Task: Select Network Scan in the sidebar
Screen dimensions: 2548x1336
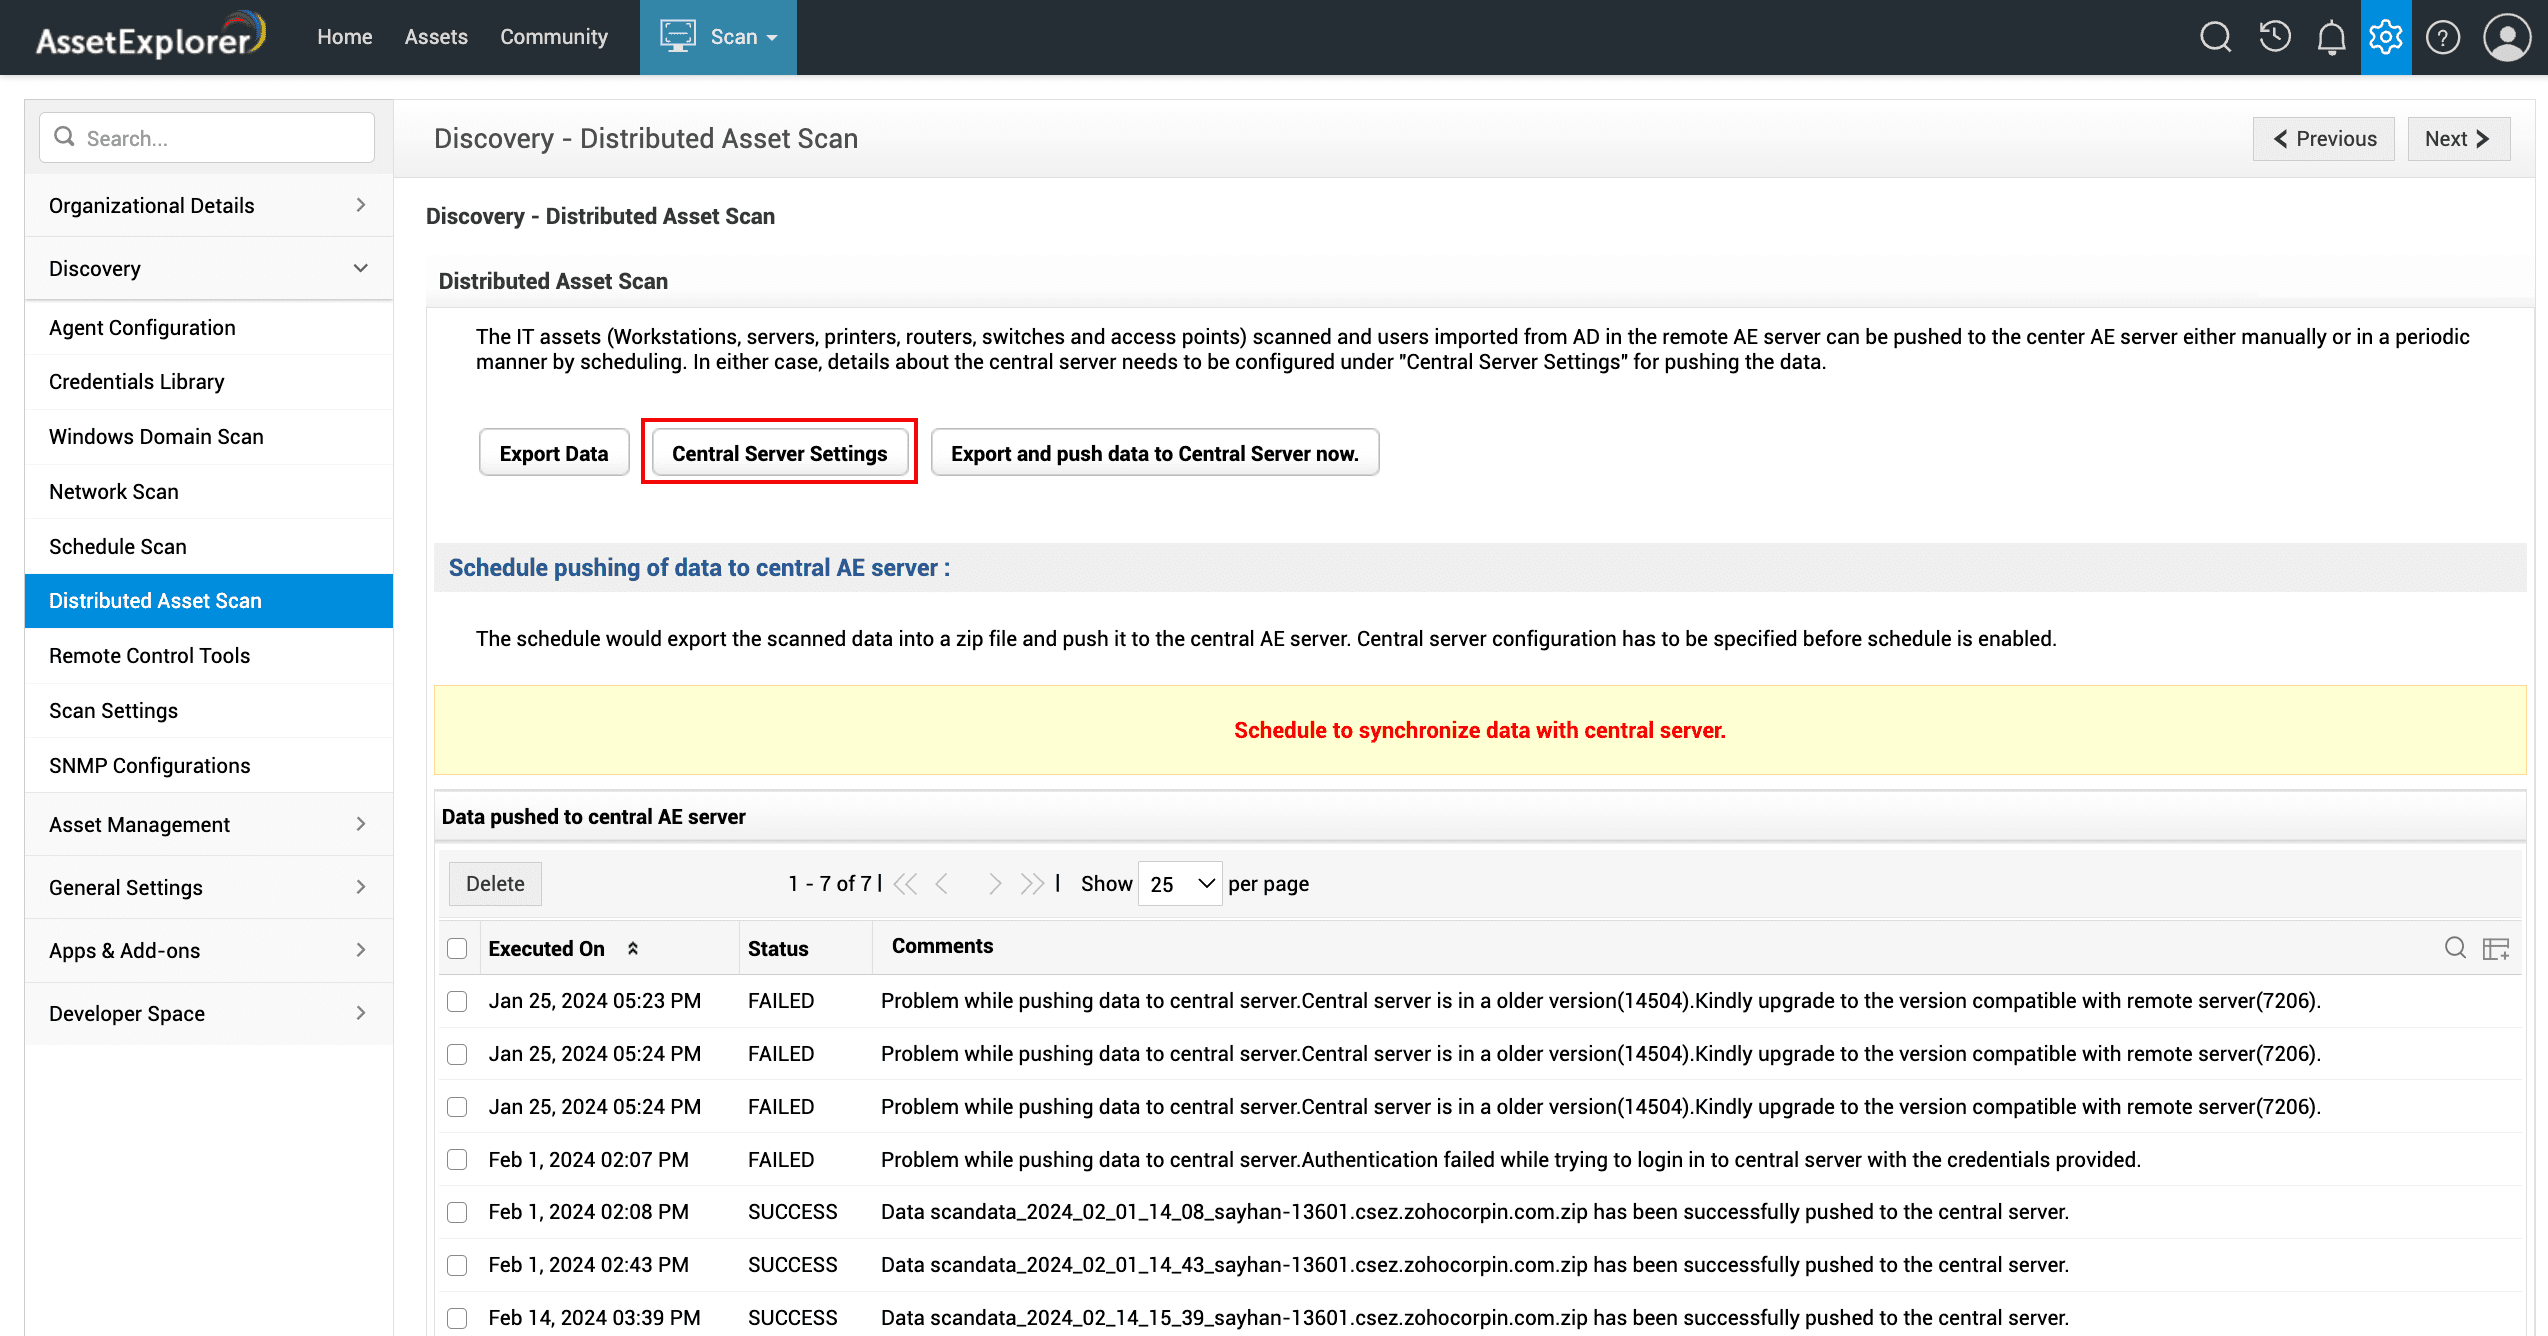Action: tap(114, 491)
